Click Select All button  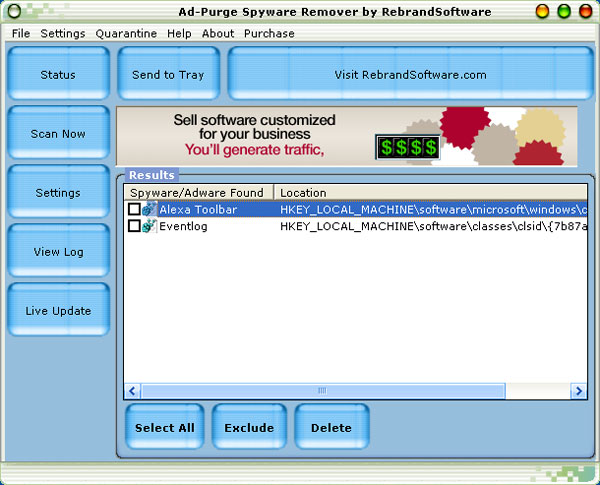165,426
